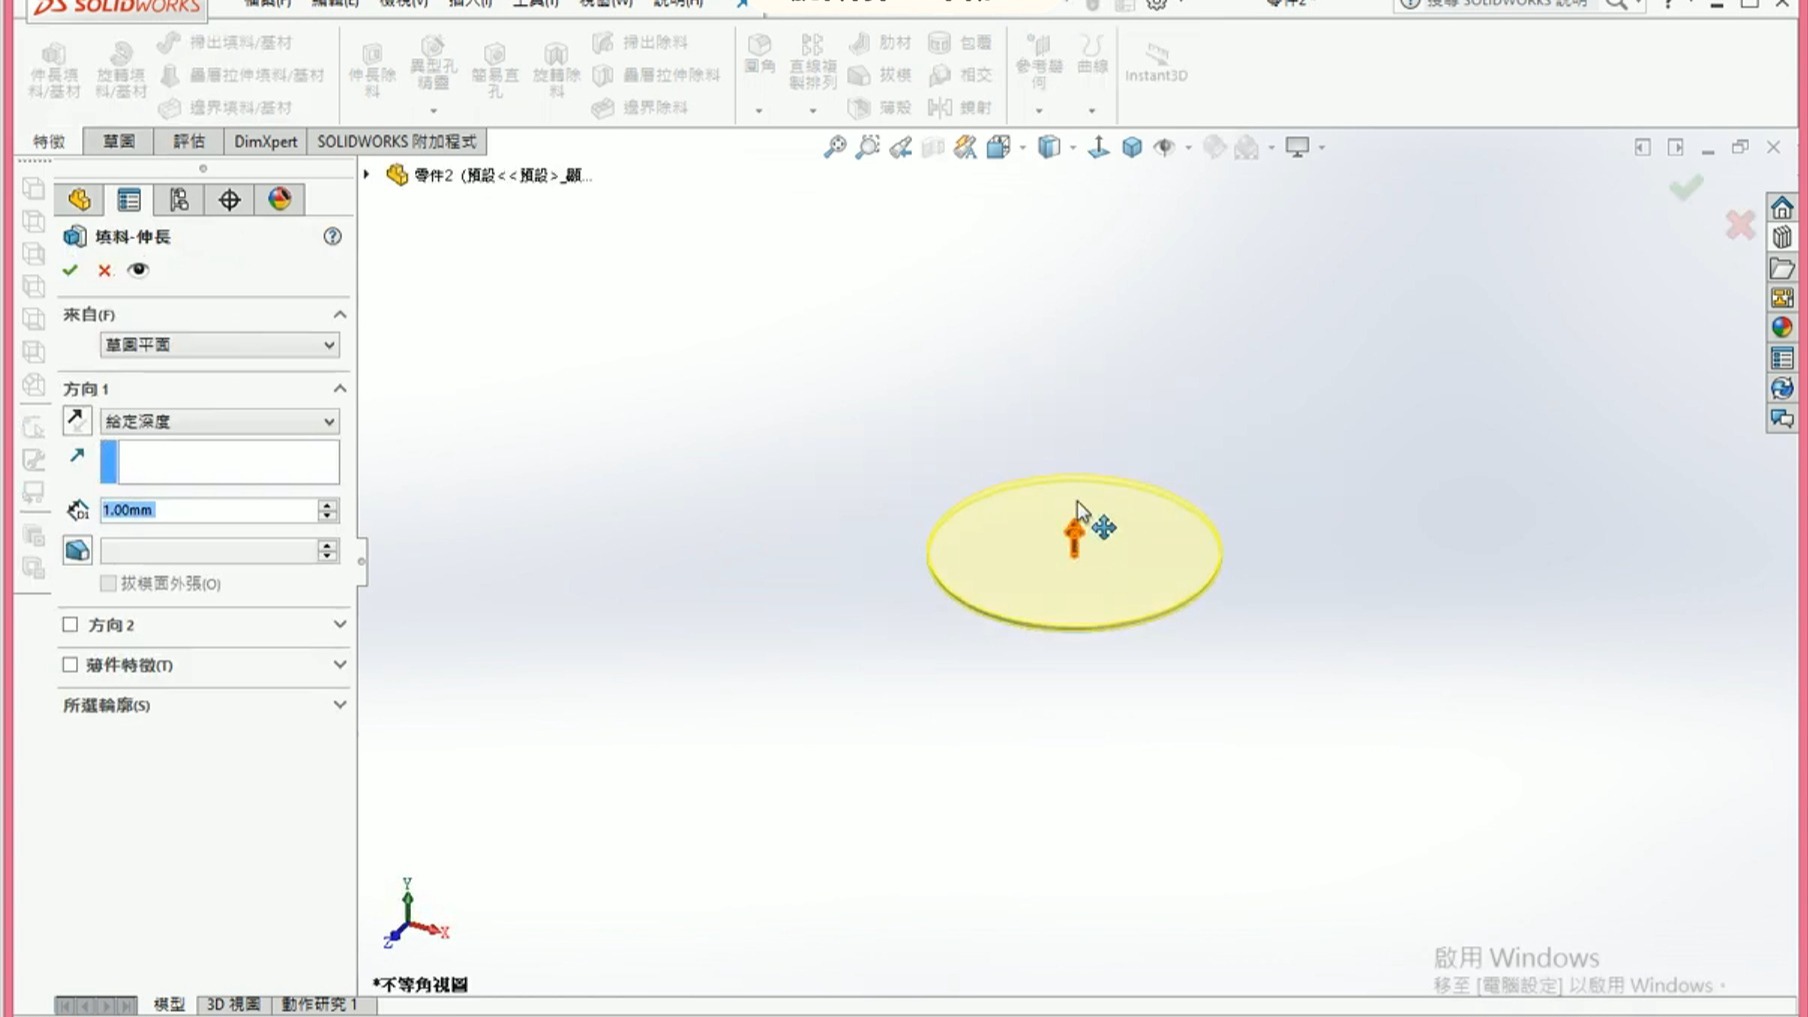
Task: Click the 零件2 part name in flyout tree
Action: click(503, 175)
